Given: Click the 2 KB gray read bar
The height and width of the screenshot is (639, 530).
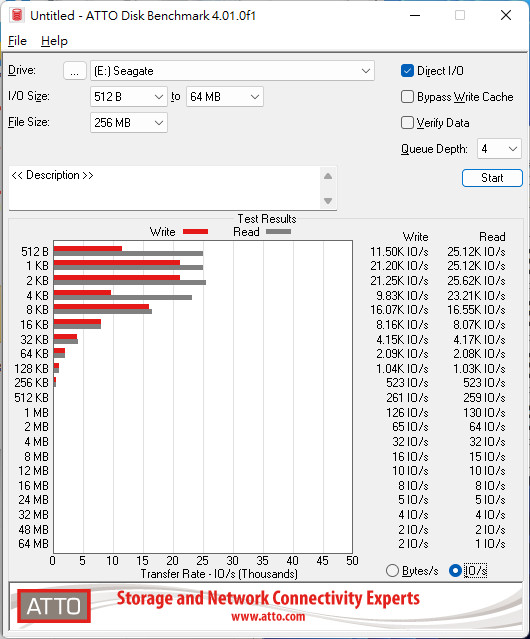Looking at the screenshot, I should point(130,282).
